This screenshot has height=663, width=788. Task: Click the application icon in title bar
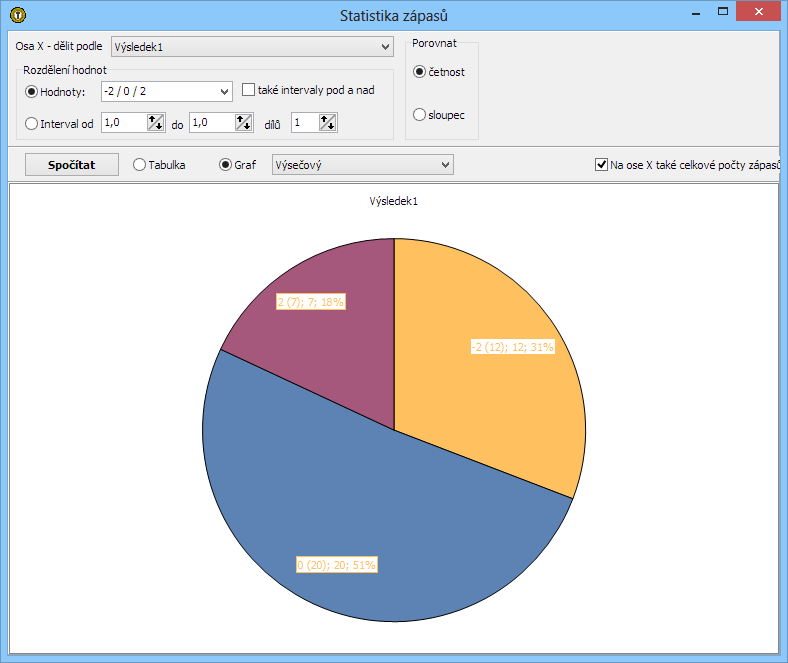tap(18, 15)
